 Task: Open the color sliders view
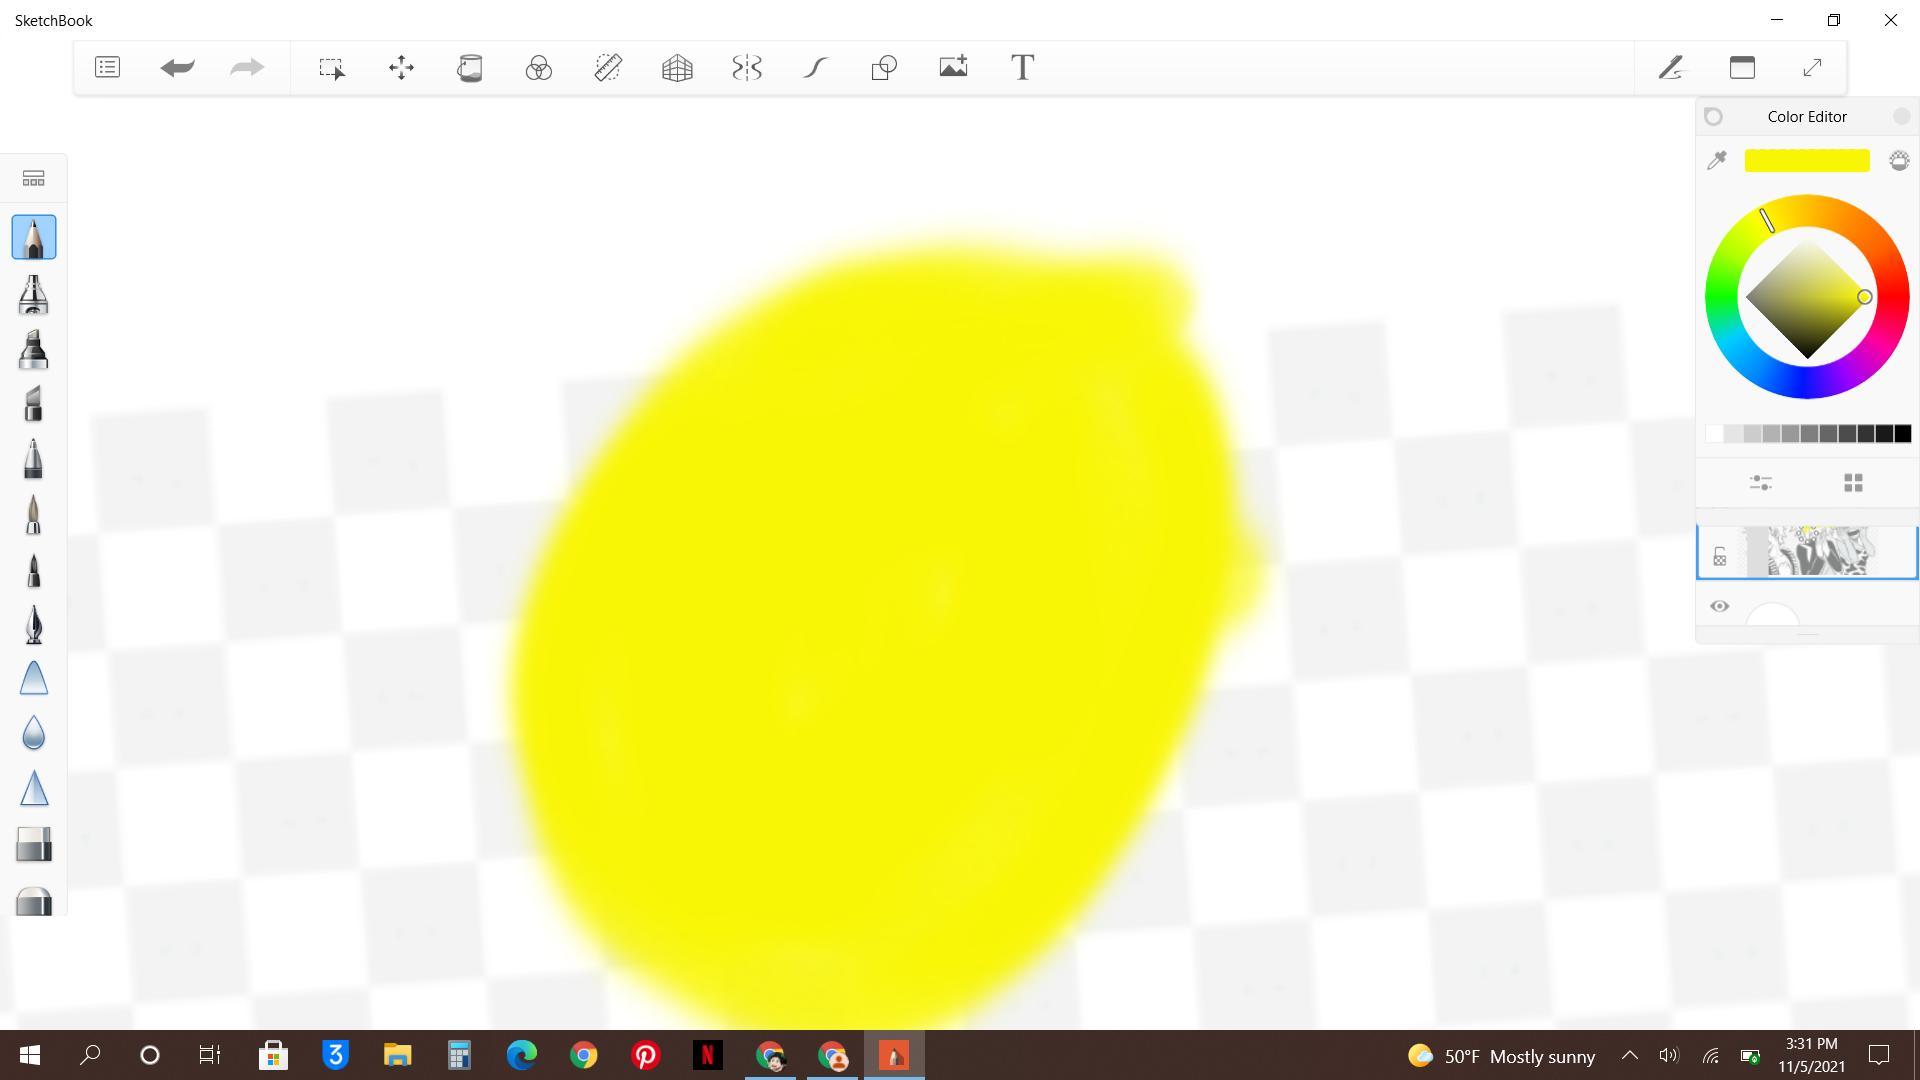point(1760,483)
